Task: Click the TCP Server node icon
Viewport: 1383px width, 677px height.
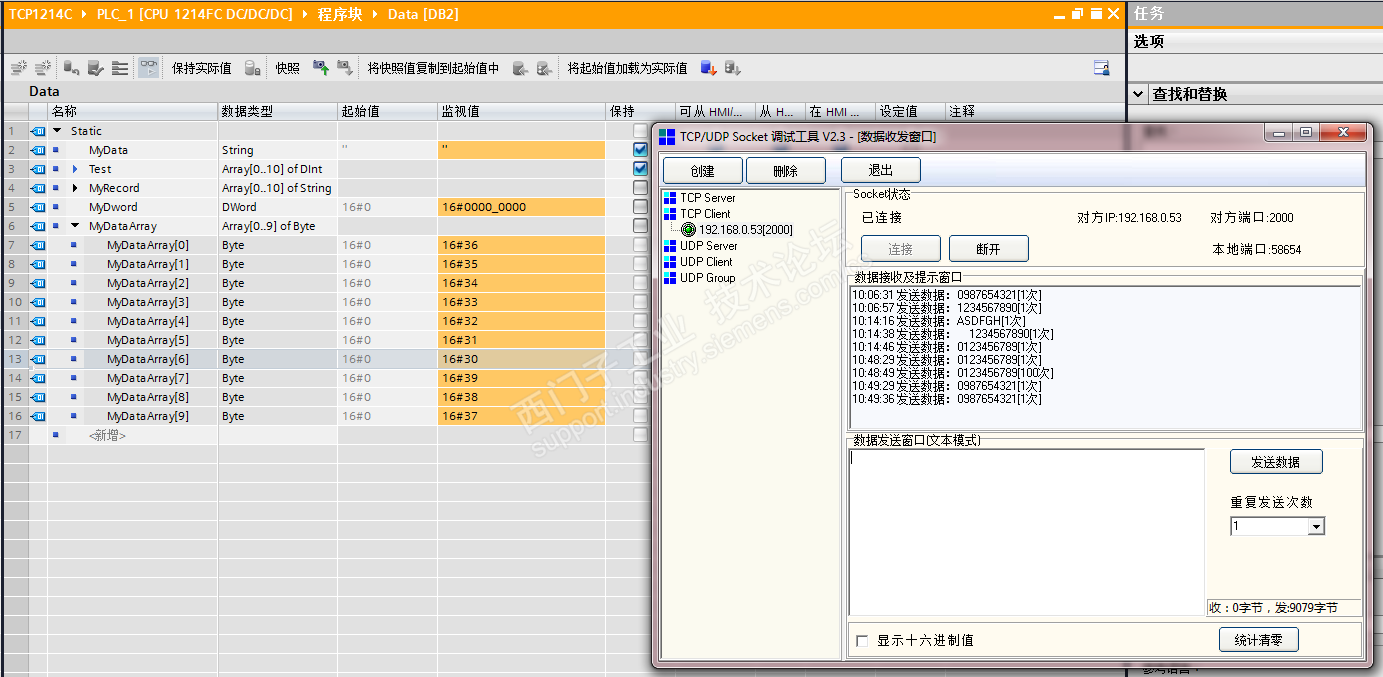Action: pos(669,198)
